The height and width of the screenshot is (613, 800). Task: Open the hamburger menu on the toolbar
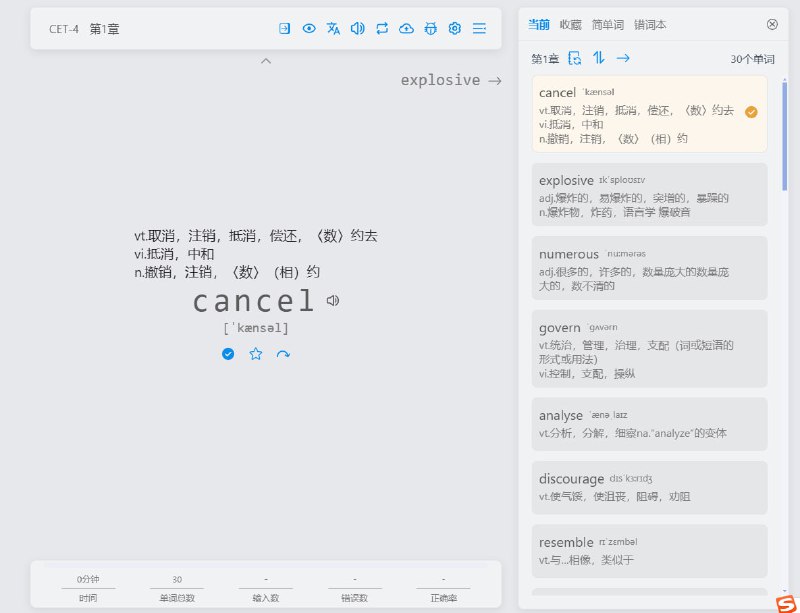click(479, 29)
